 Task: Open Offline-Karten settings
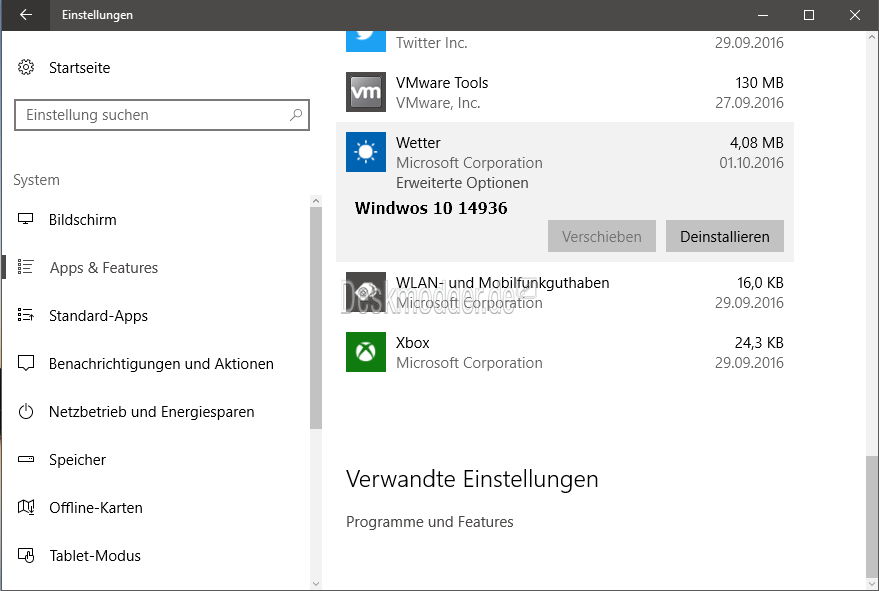(95, 508)
